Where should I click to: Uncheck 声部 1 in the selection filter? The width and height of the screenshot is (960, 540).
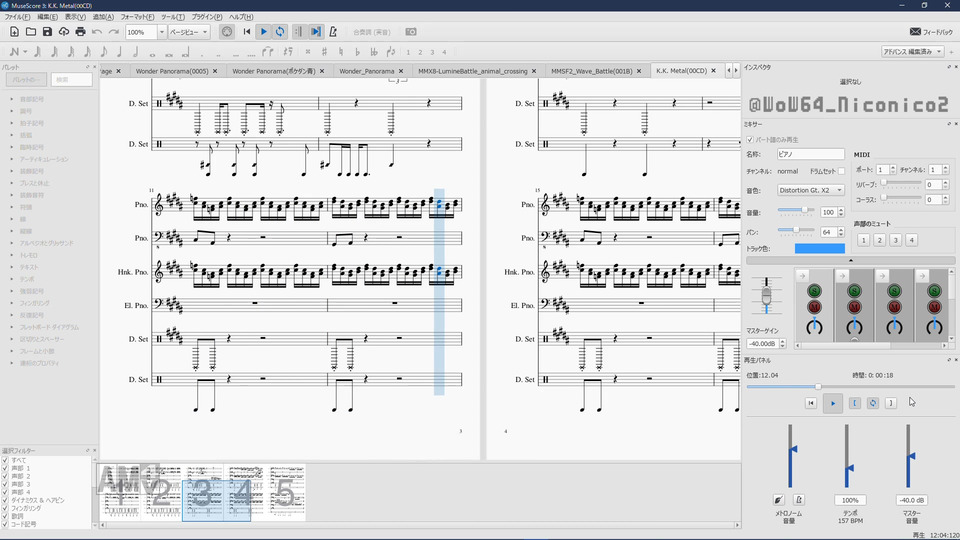pyautogui.click(x=6, y=468)
